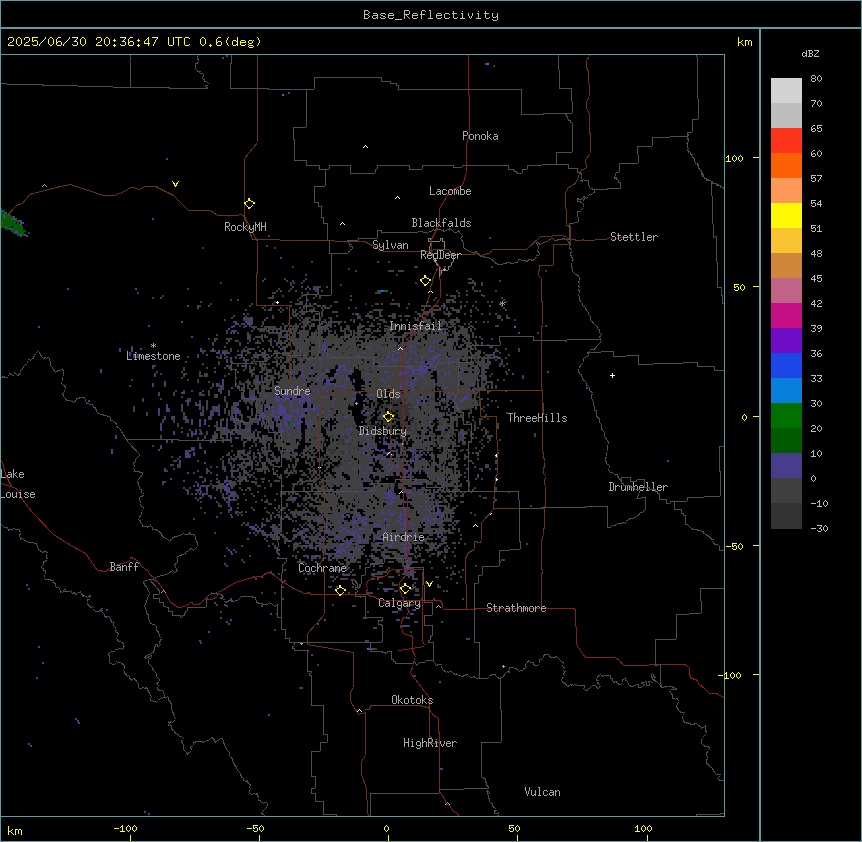Pick the slate purple 0-10 dBZ legend swatch
The height and width of the screenshot is (842, 862).
point(786,466)
